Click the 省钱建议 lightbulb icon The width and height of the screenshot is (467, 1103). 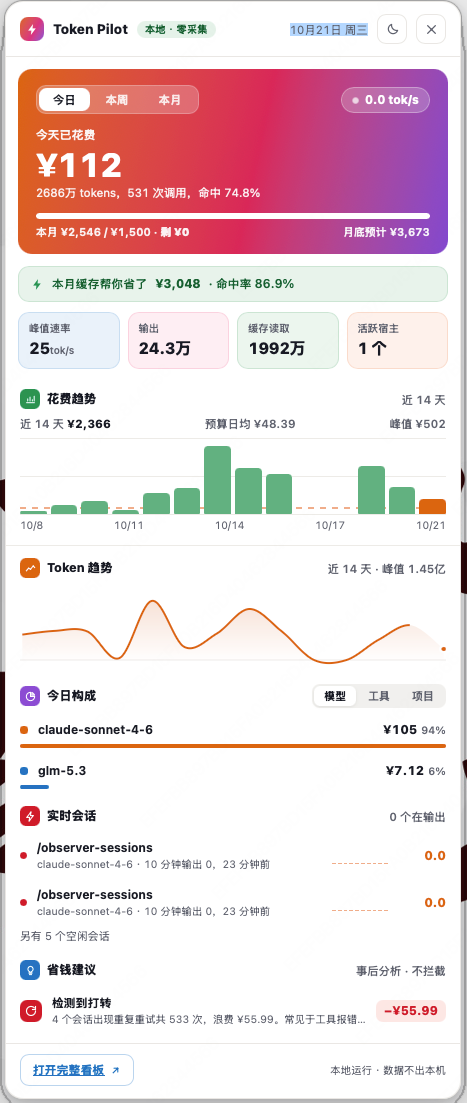30,970
